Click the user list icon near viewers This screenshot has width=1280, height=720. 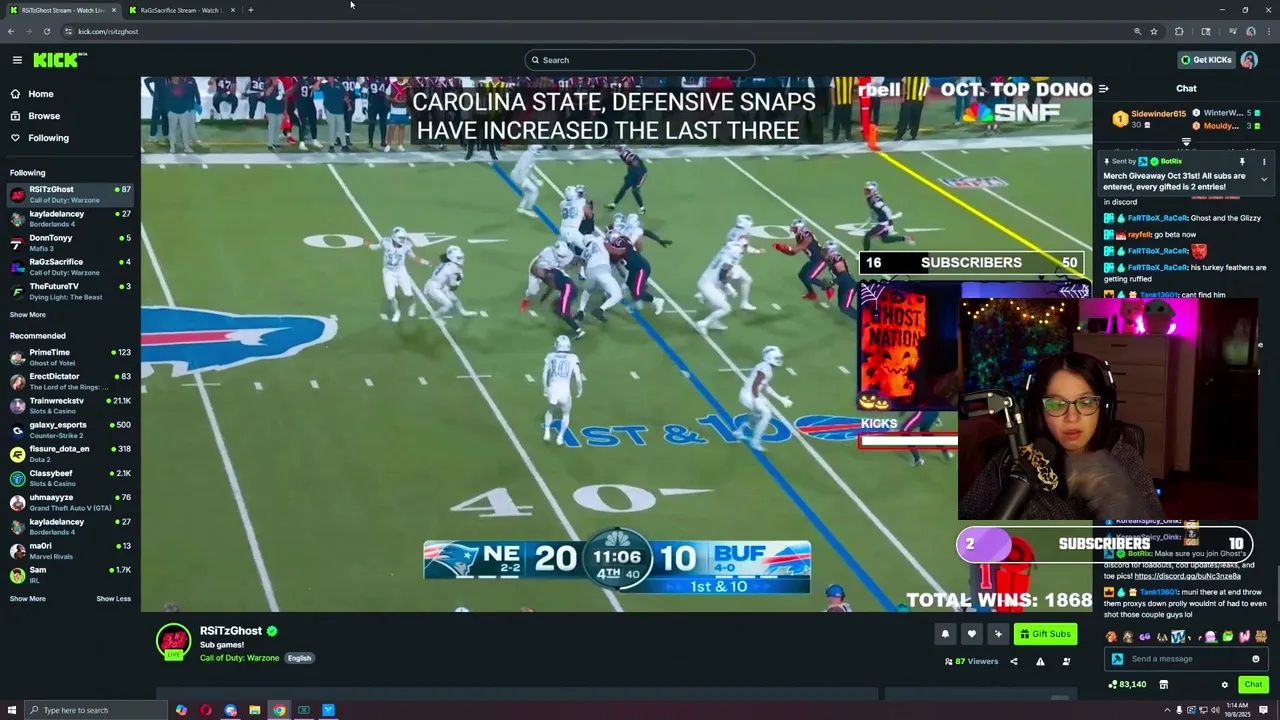tap(1066, 661)
